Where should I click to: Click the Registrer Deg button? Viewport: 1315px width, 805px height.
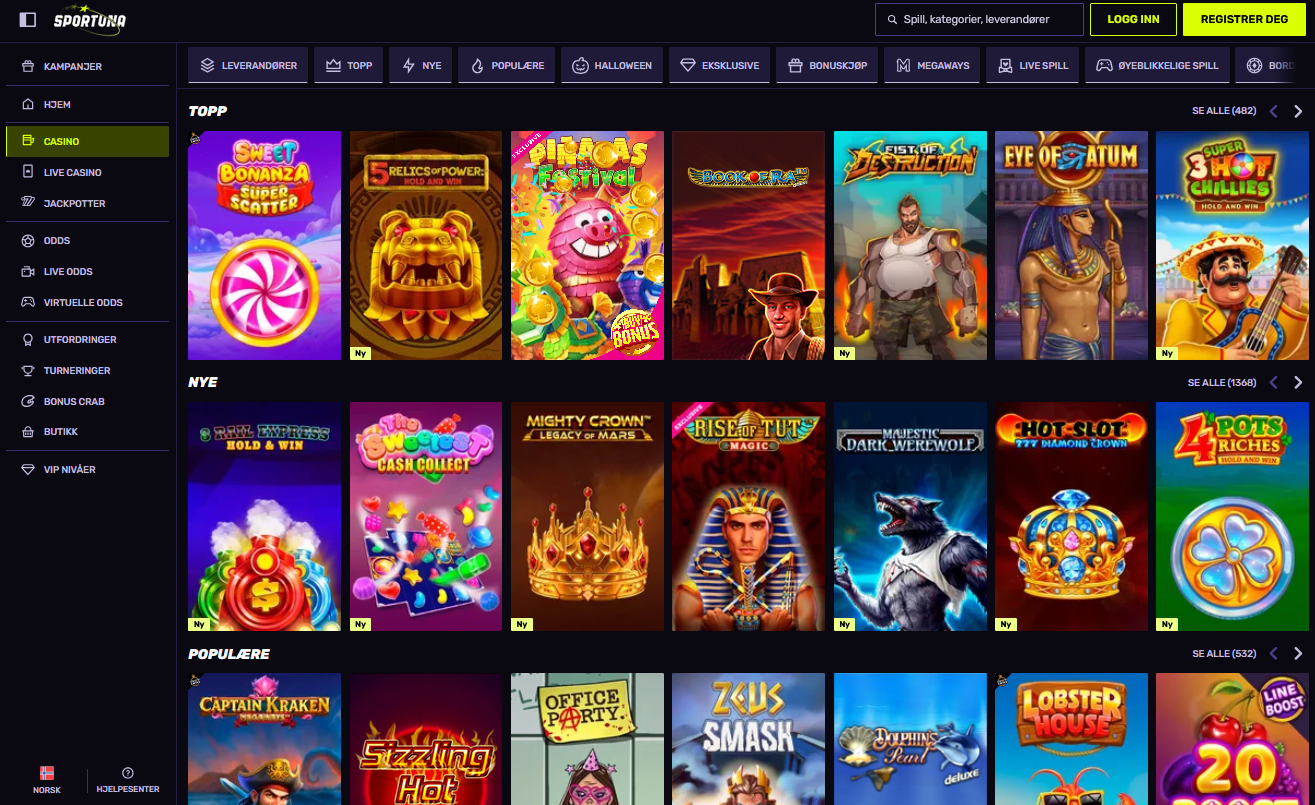[1244, 19]
